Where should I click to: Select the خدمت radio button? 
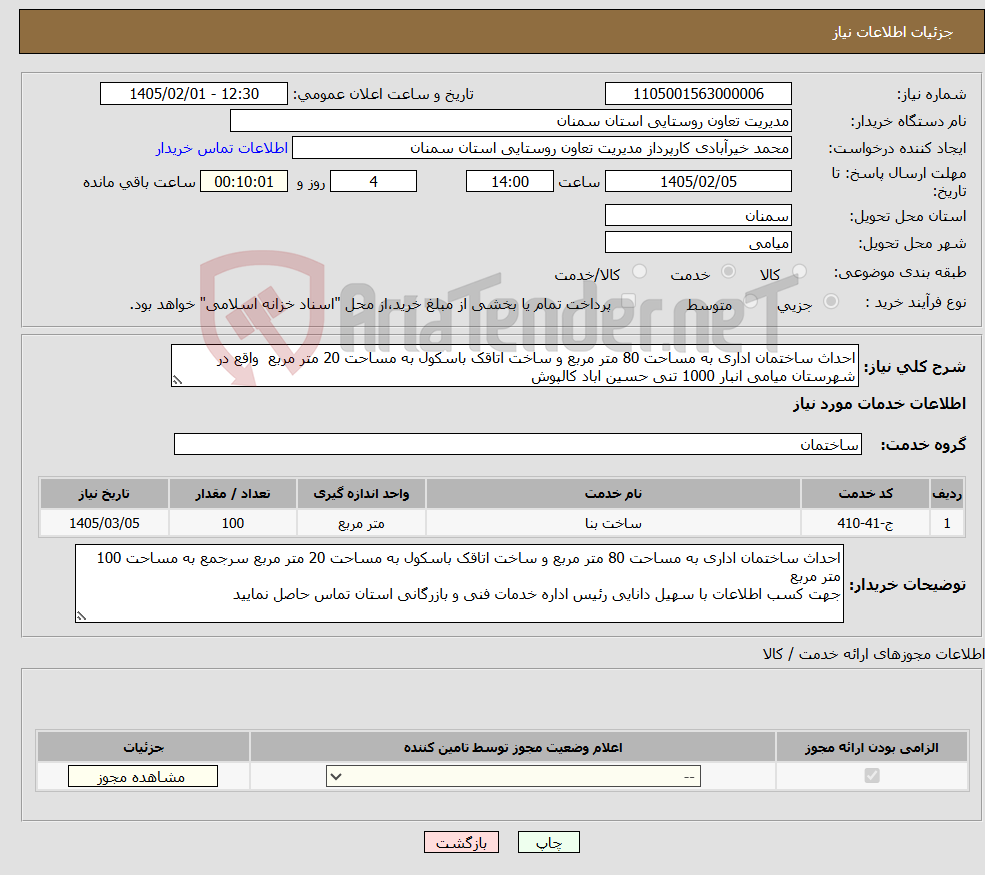pos(728,271)
